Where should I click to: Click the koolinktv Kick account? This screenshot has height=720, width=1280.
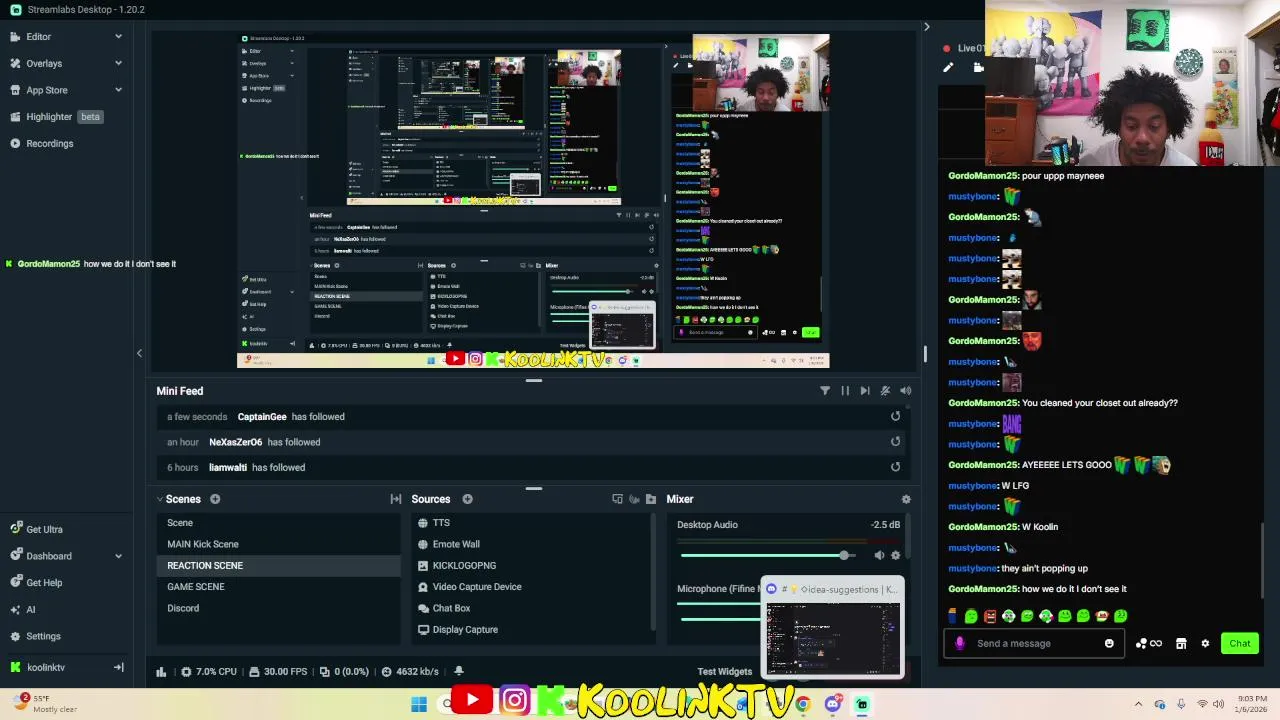[46, 667]
